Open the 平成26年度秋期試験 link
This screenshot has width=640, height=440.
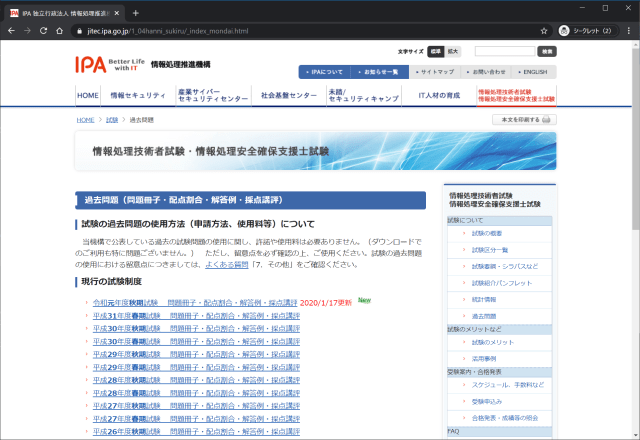[x=196, y=431]
